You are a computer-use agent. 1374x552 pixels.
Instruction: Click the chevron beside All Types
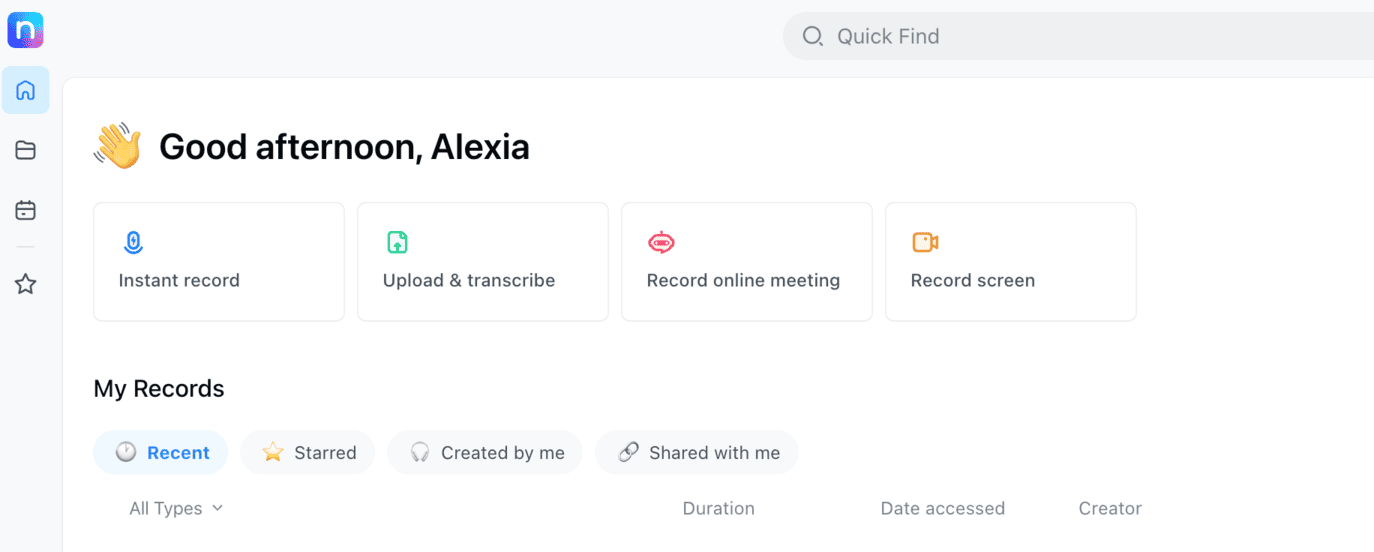[217, 508]
